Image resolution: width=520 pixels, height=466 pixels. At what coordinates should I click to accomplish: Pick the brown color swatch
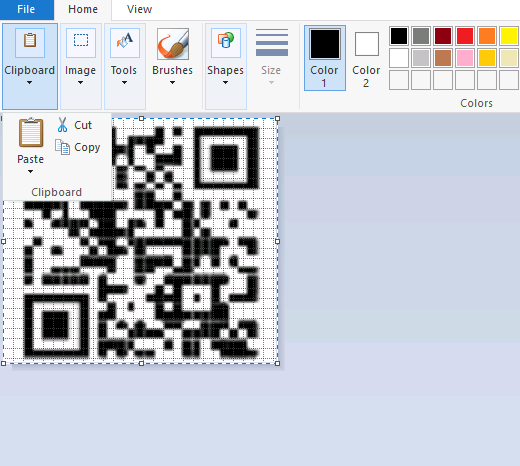click(x=443, y=58)
